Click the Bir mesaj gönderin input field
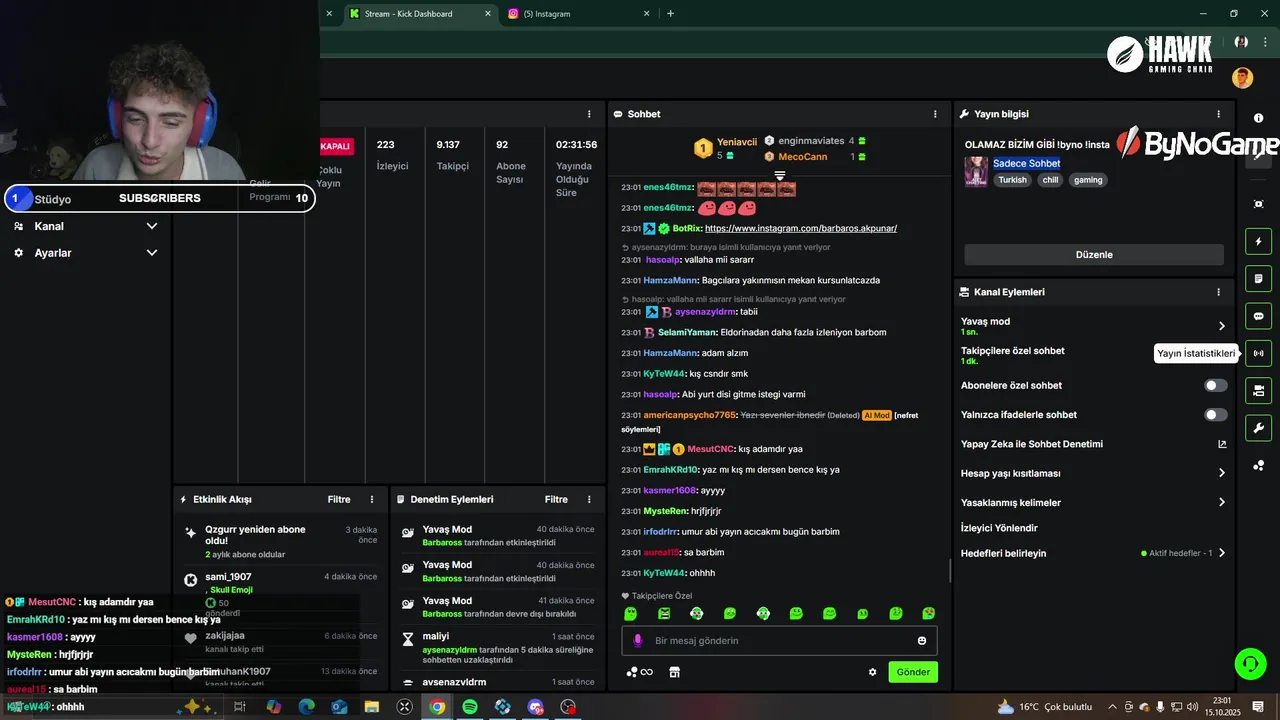 780,641
